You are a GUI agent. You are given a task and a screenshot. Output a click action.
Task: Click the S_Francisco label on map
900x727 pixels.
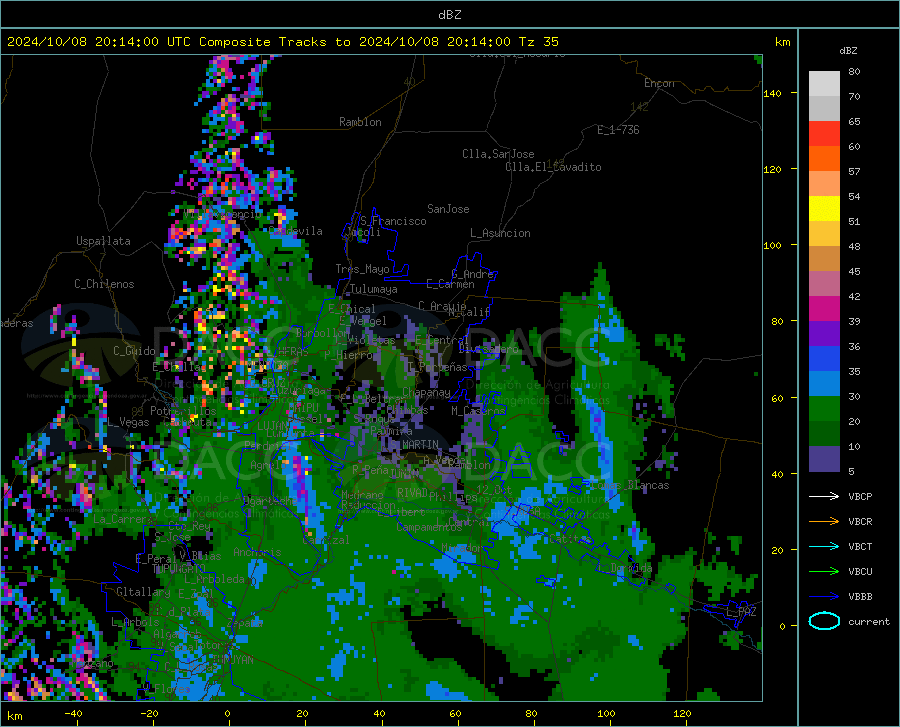(x=393, y=221)
